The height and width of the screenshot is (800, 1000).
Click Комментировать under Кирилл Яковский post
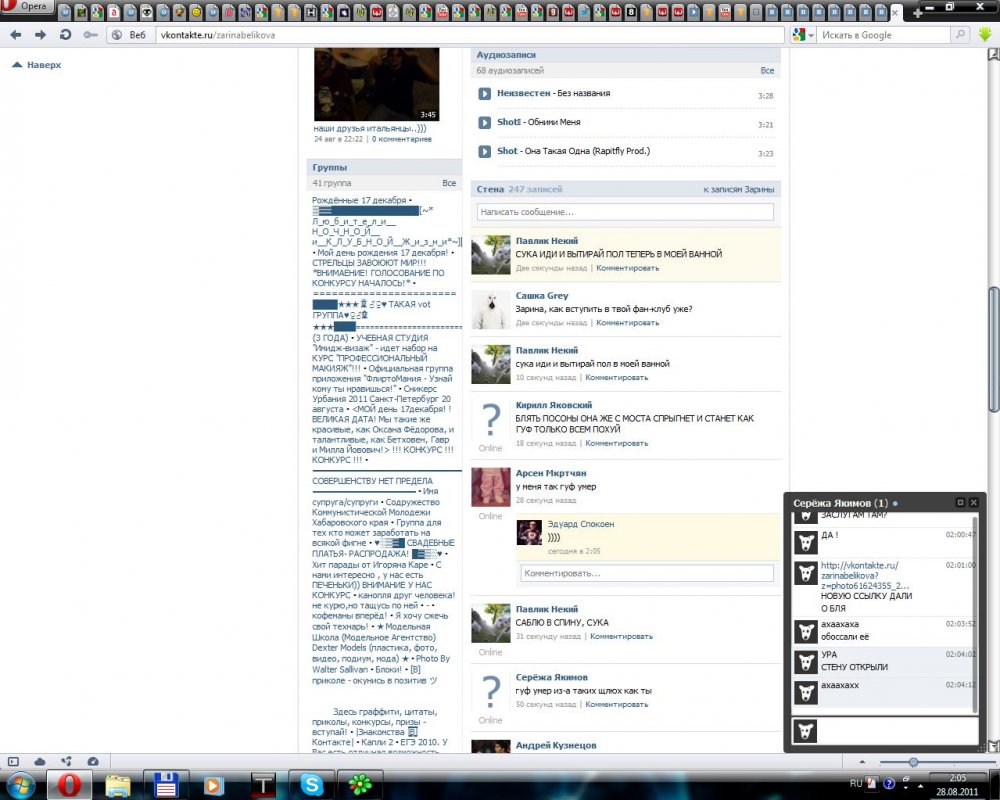(x=617, y=443)
